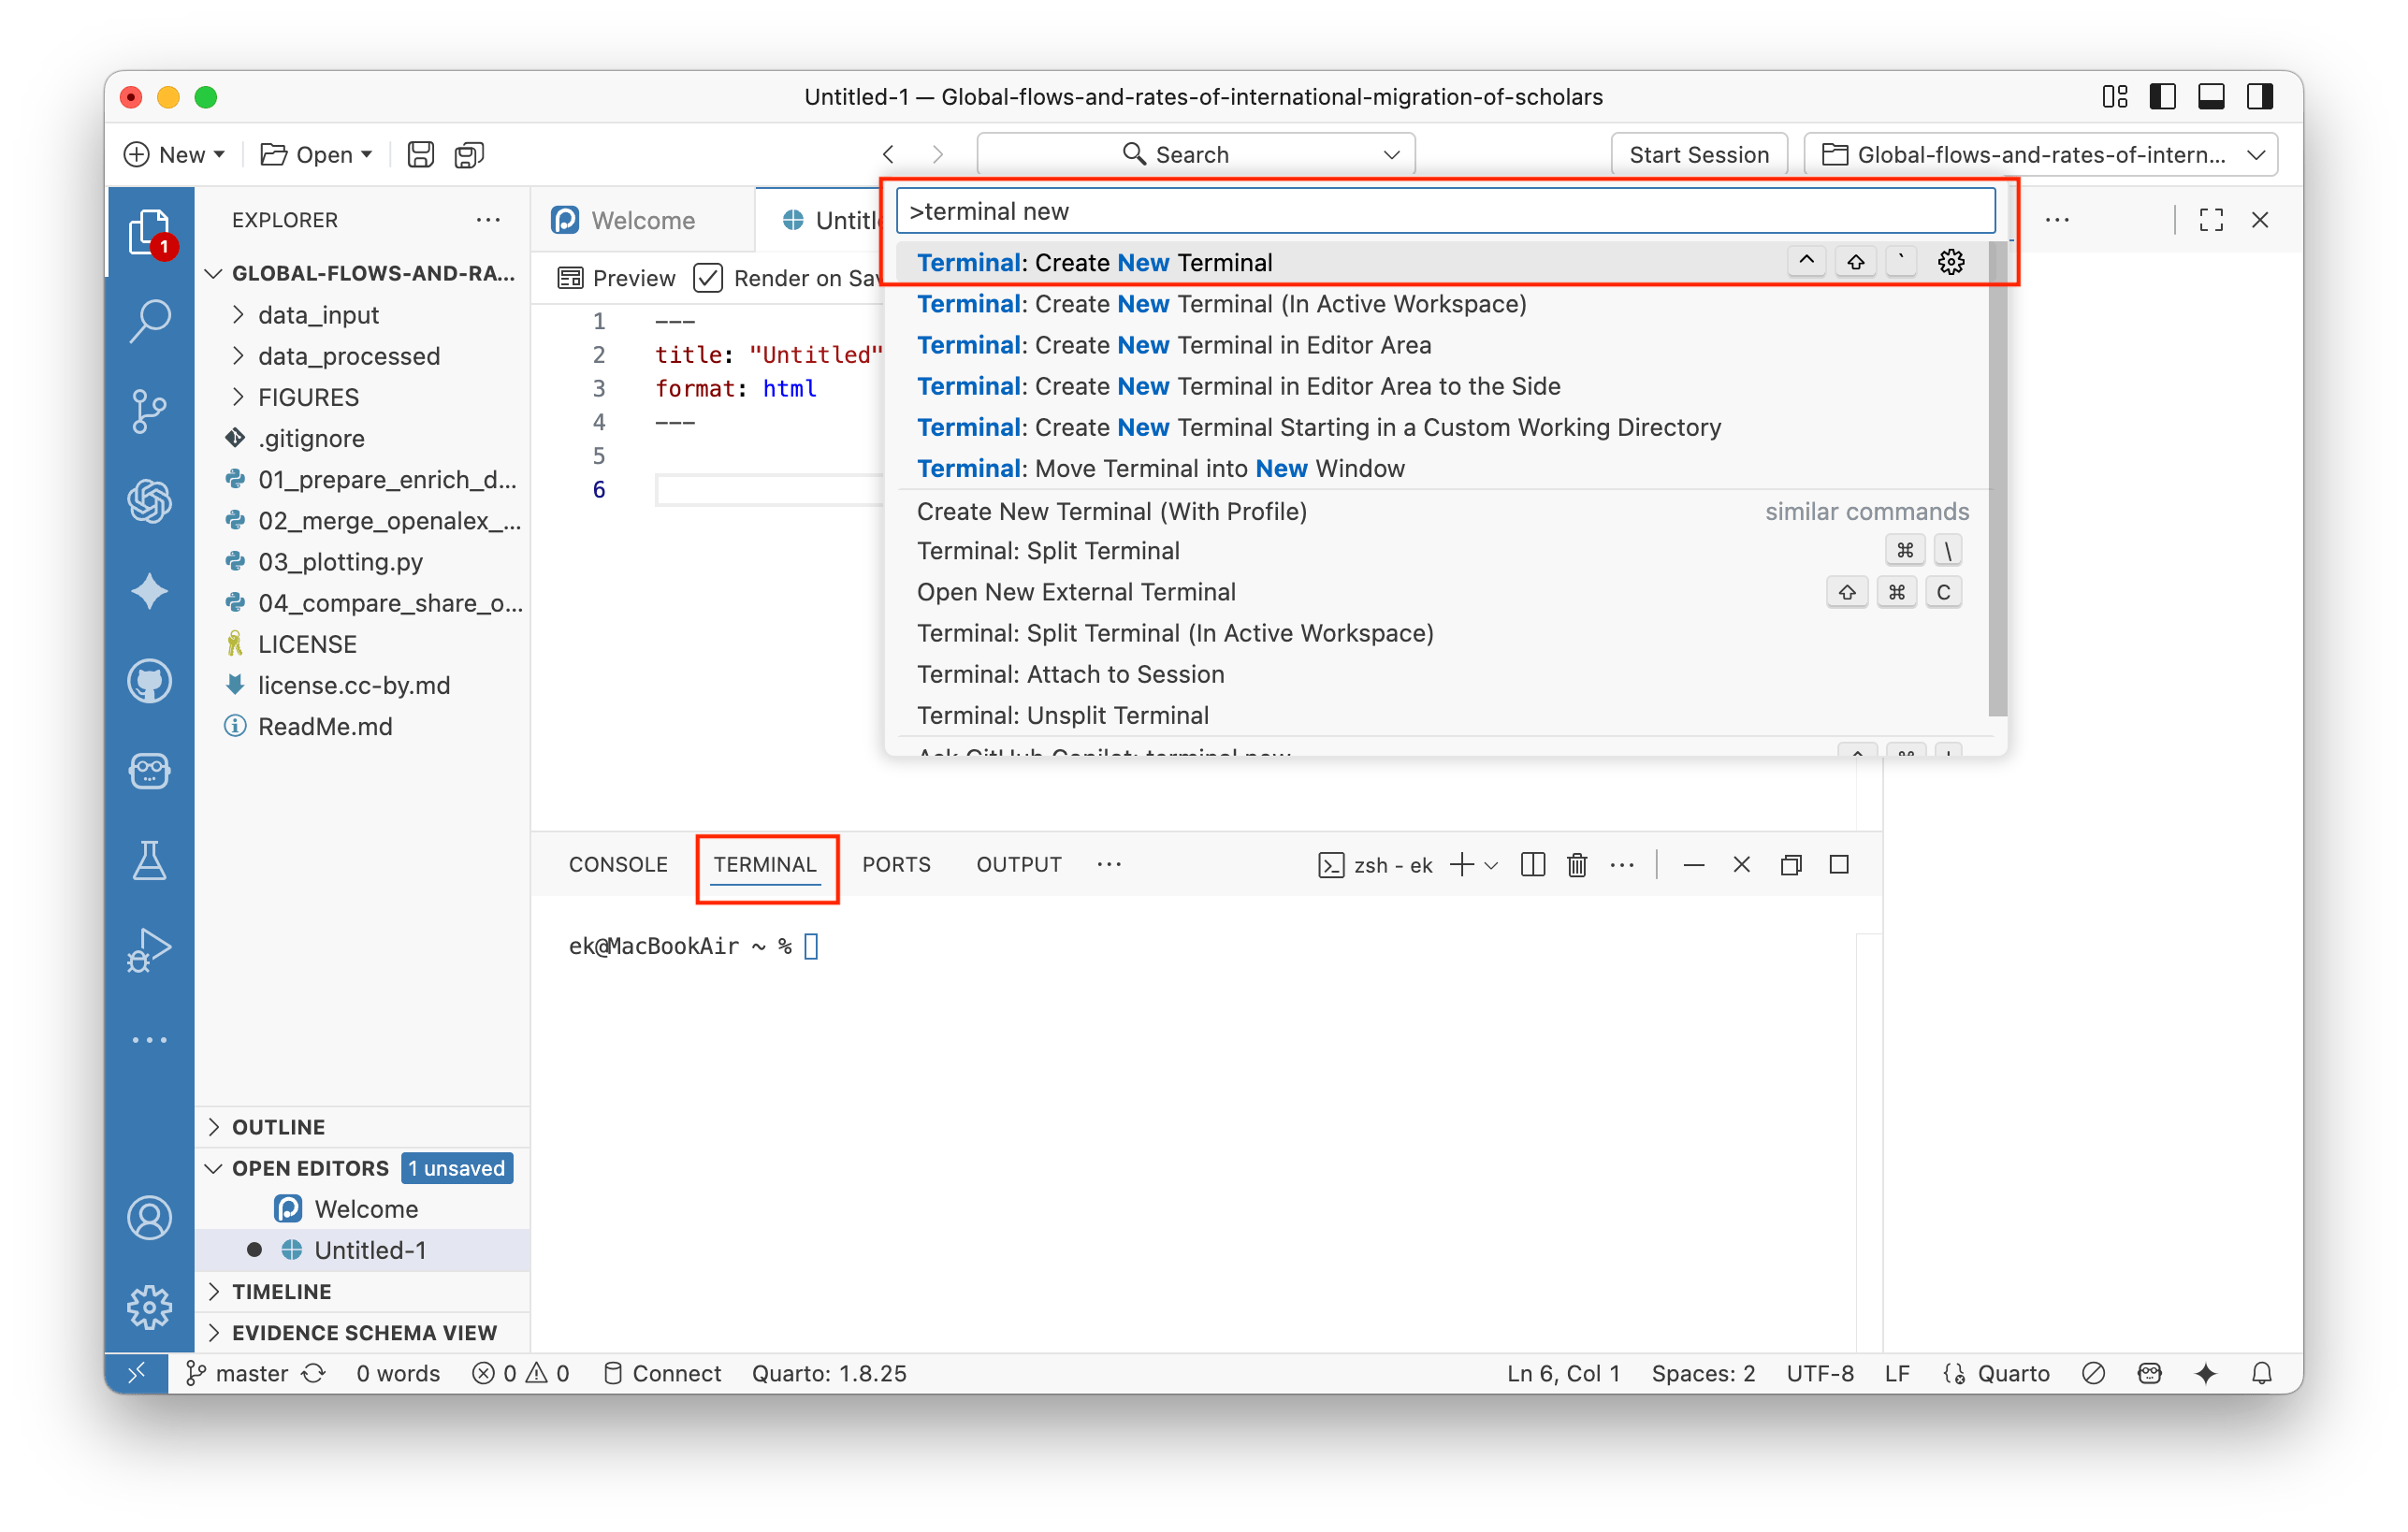The image size is (2408, 1532).
Task: Open the Testing flask view
Action: click(149, 860)
